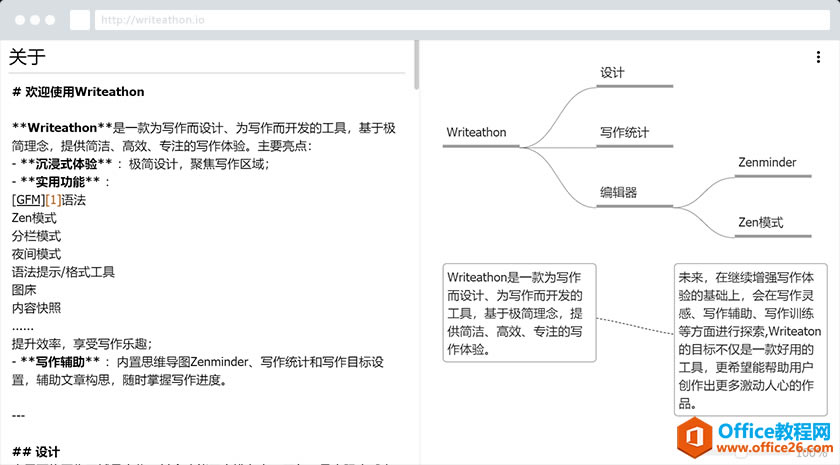840x465 pixels.
Task: Click the line 'Zen模式' in the editor
Action: 34,218
